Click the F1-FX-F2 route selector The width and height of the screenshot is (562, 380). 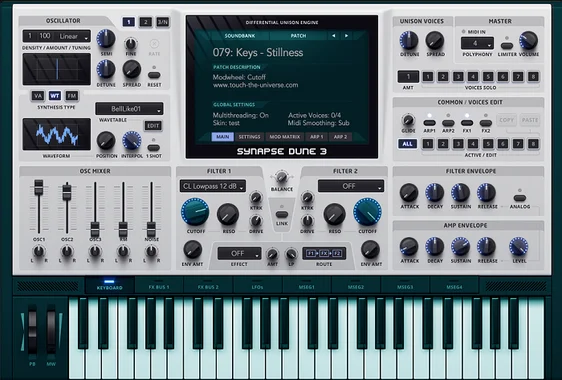pyautogui.click(x=324, y=253)
